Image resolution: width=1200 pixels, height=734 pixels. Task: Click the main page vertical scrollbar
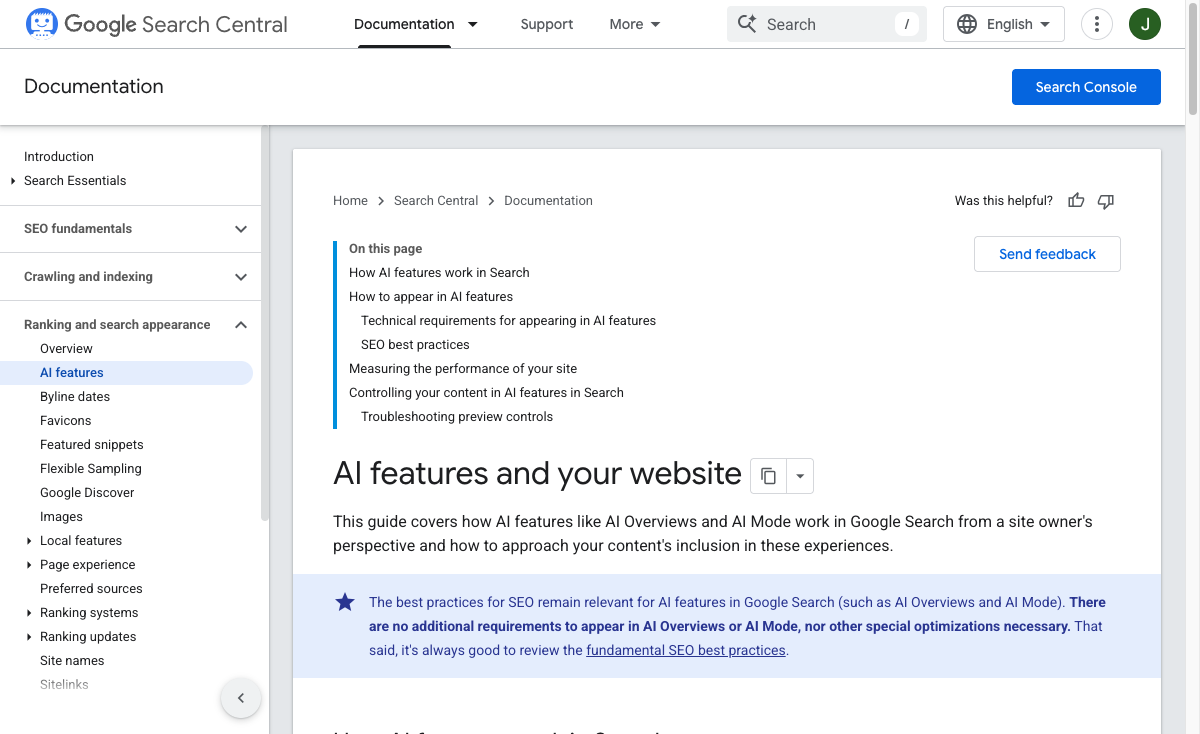pyautogui.click(x=1193, y=60)
